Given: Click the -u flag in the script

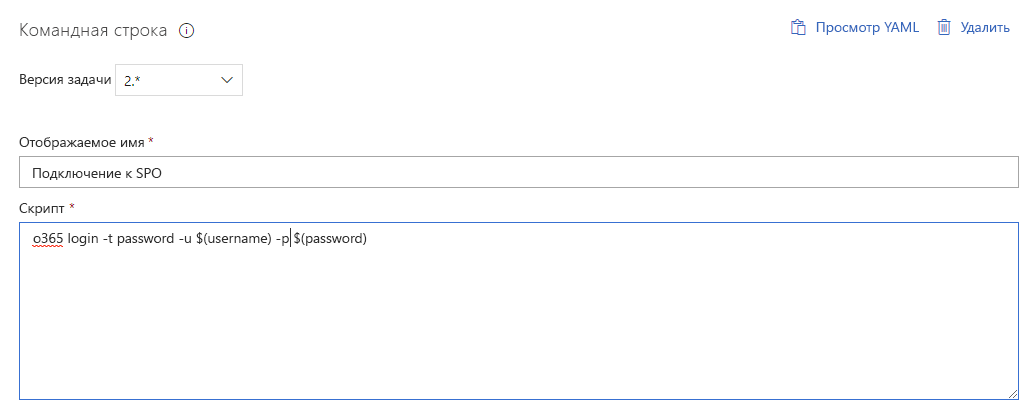Looking at the screenshot, I should click(185, 238).
